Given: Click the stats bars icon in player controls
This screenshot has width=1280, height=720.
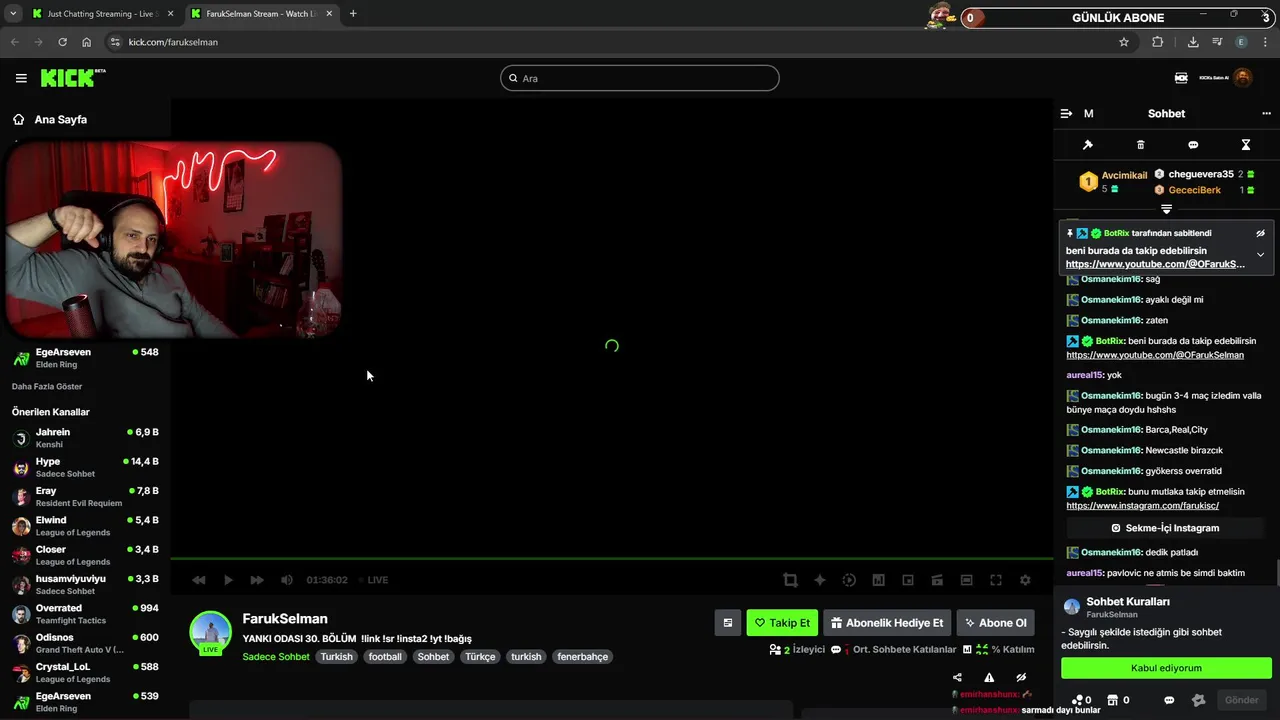Looking at the screenshot, I should tap(878, 580).
